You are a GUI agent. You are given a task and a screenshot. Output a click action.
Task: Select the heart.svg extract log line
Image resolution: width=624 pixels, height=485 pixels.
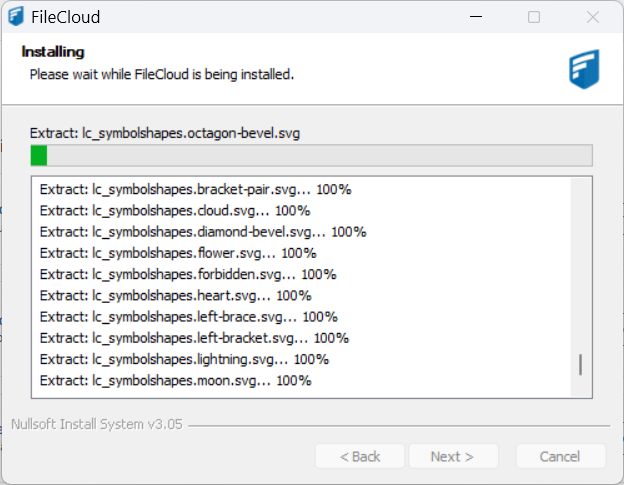point(176,295)
